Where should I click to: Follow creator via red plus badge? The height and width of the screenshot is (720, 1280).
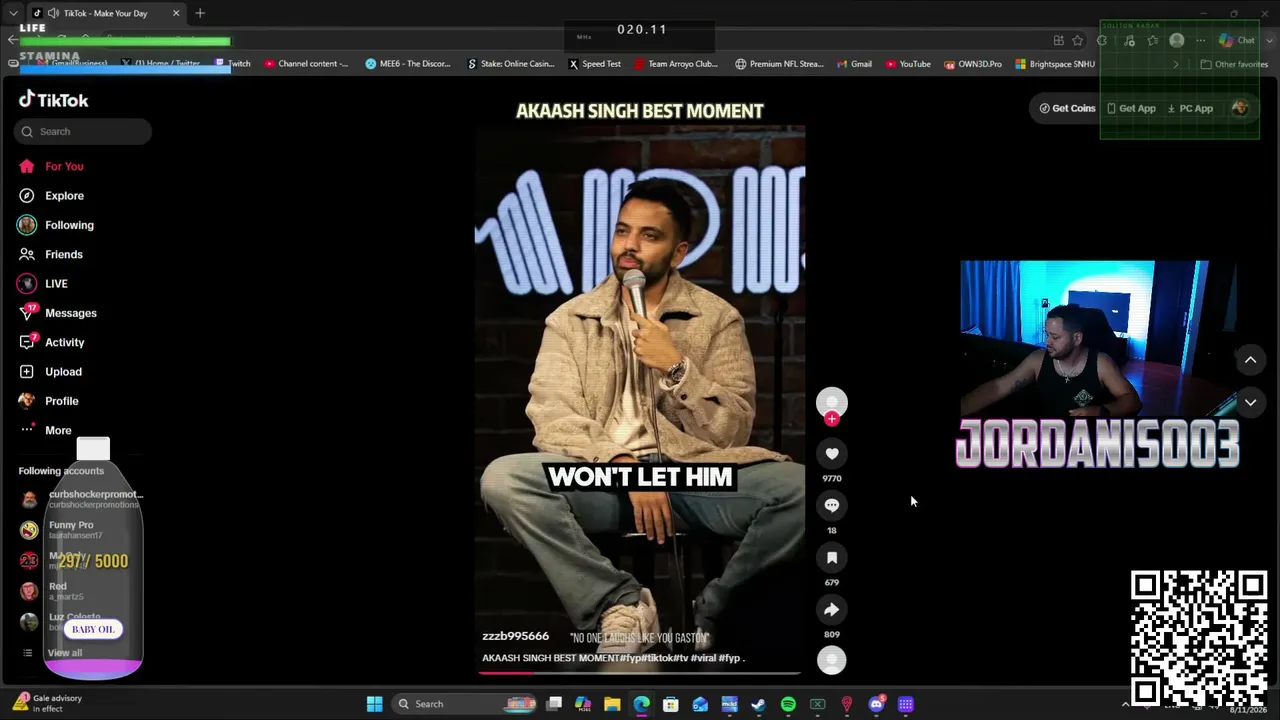coord(832,419)
